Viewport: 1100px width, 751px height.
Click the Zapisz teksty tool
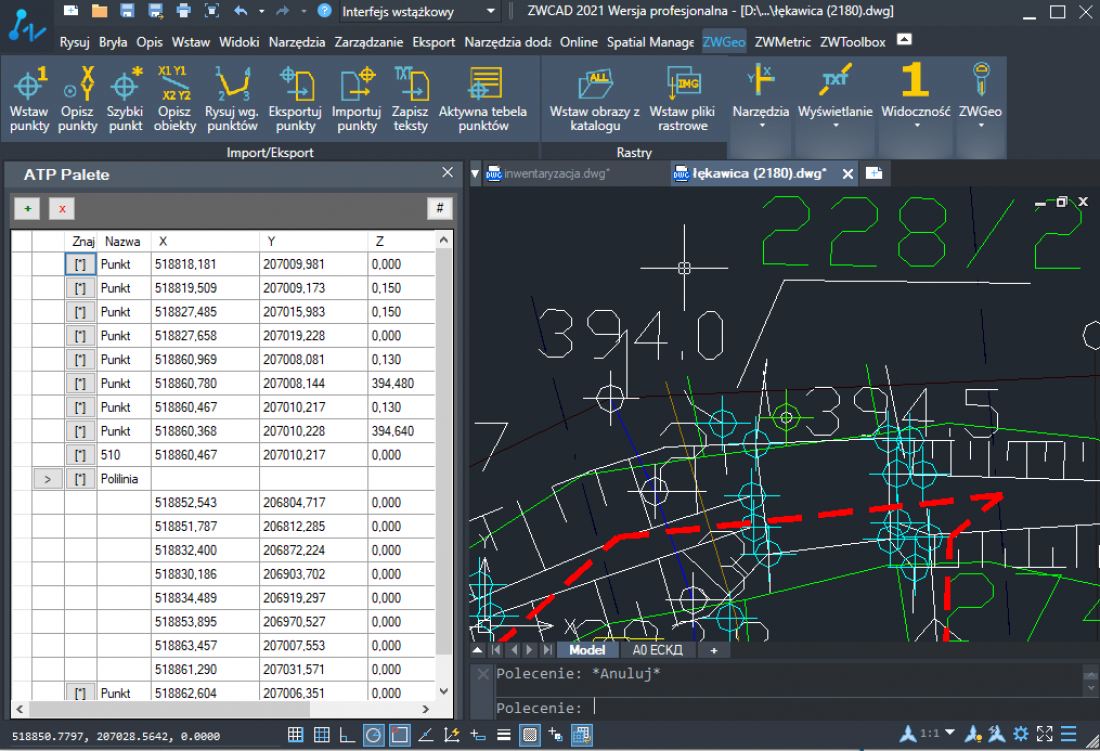click(410, 100)
